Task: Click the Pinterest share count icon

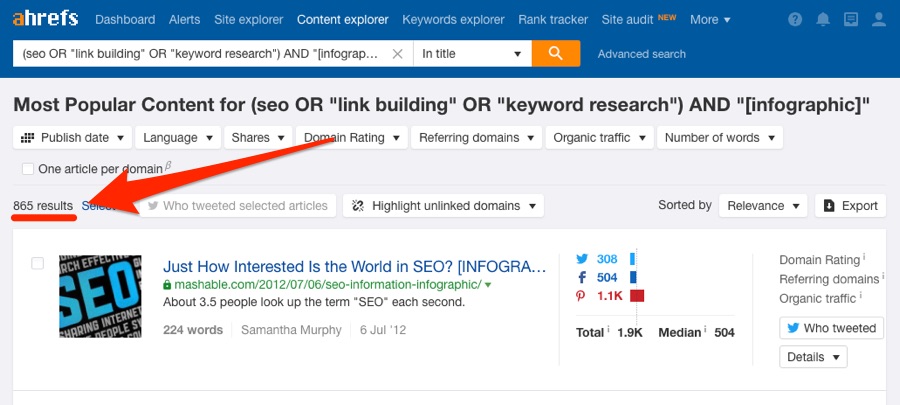Action: pyautogui.click(x=582, y=295)
